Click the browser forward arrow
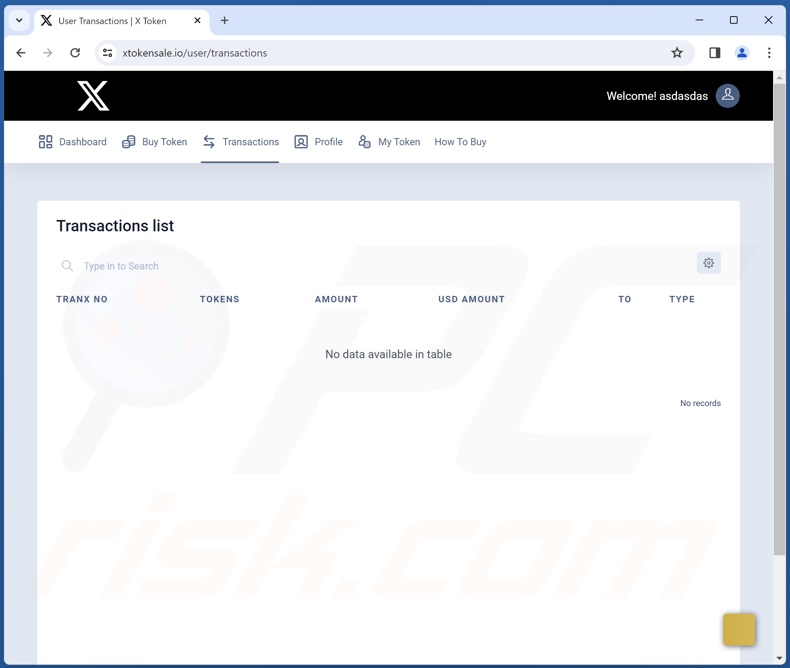 48,53
